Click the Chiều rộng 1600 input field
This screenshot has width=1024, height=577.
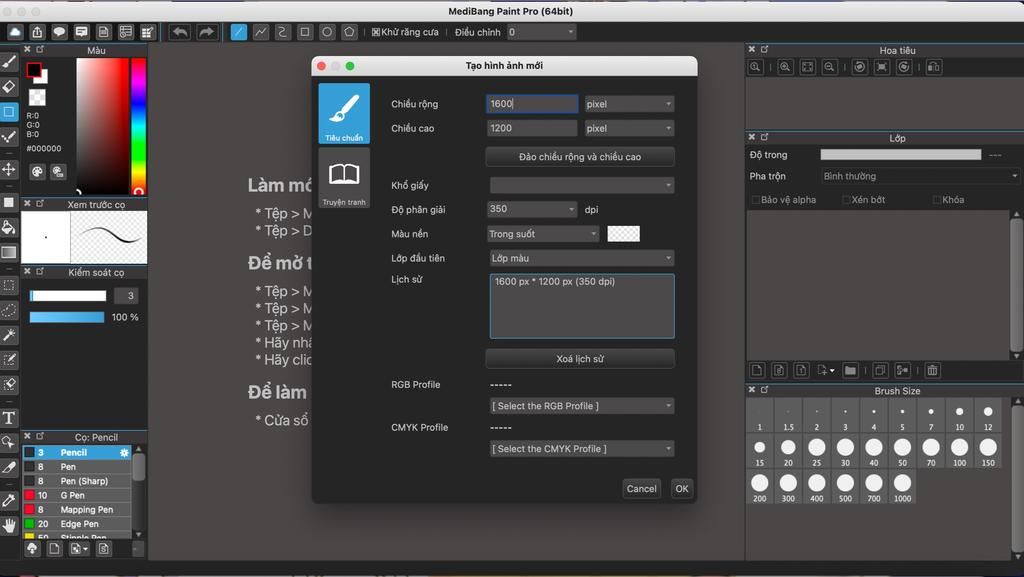(532, 104)
